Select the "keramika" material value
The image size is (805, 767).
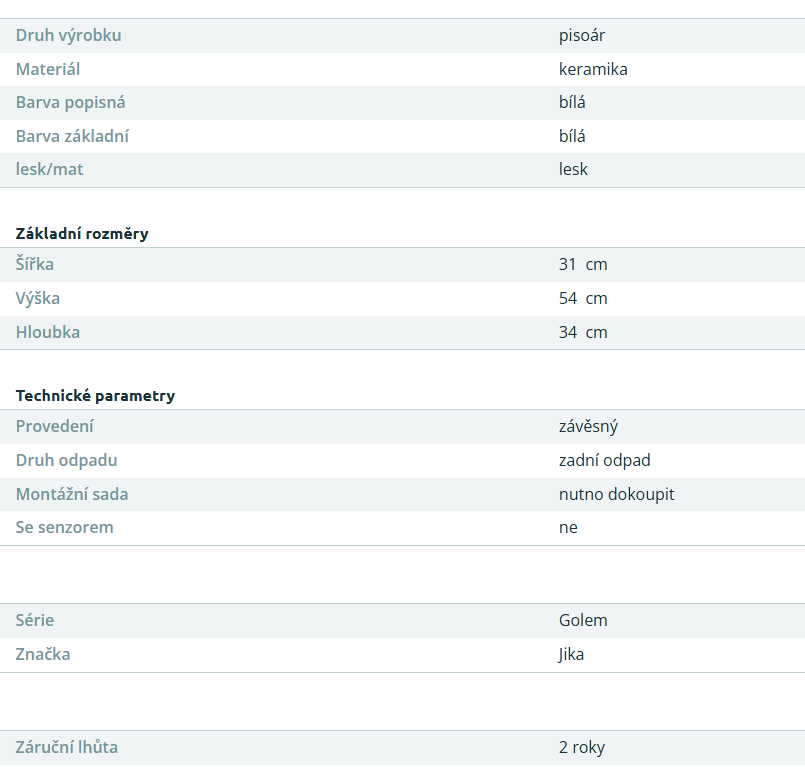point(593,70)
